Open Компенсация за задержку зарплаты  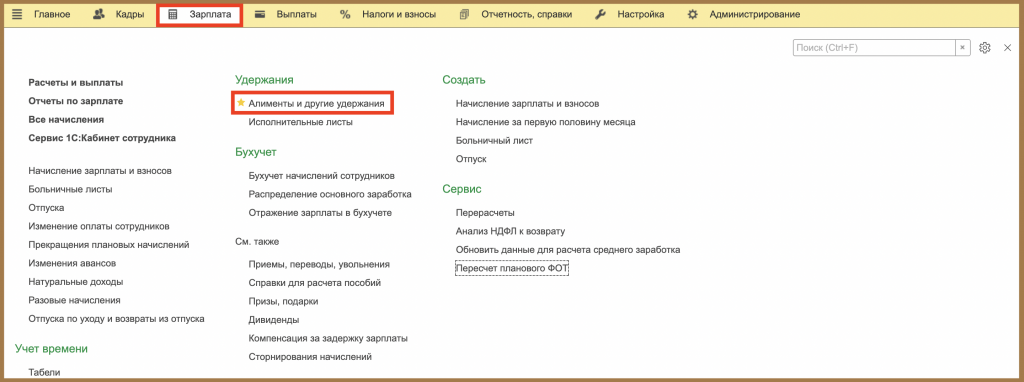click(328, 338)
